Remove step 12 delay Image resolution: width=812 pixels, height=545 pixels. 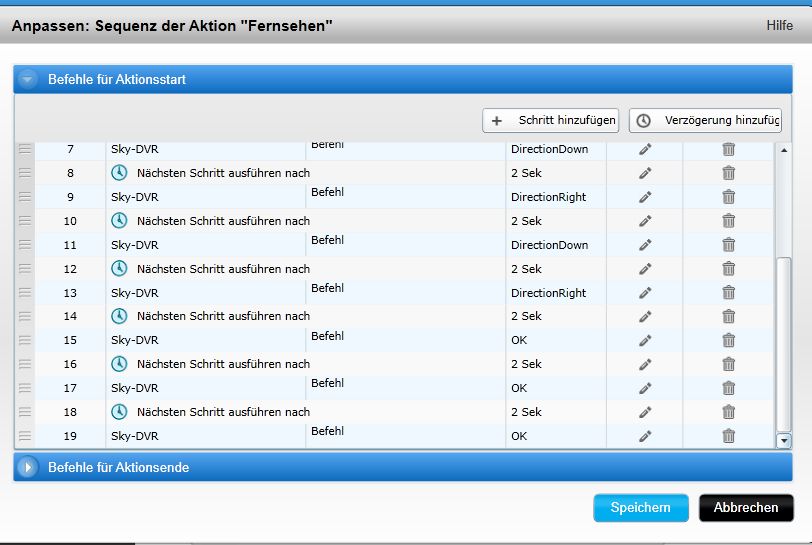[729, 269]
